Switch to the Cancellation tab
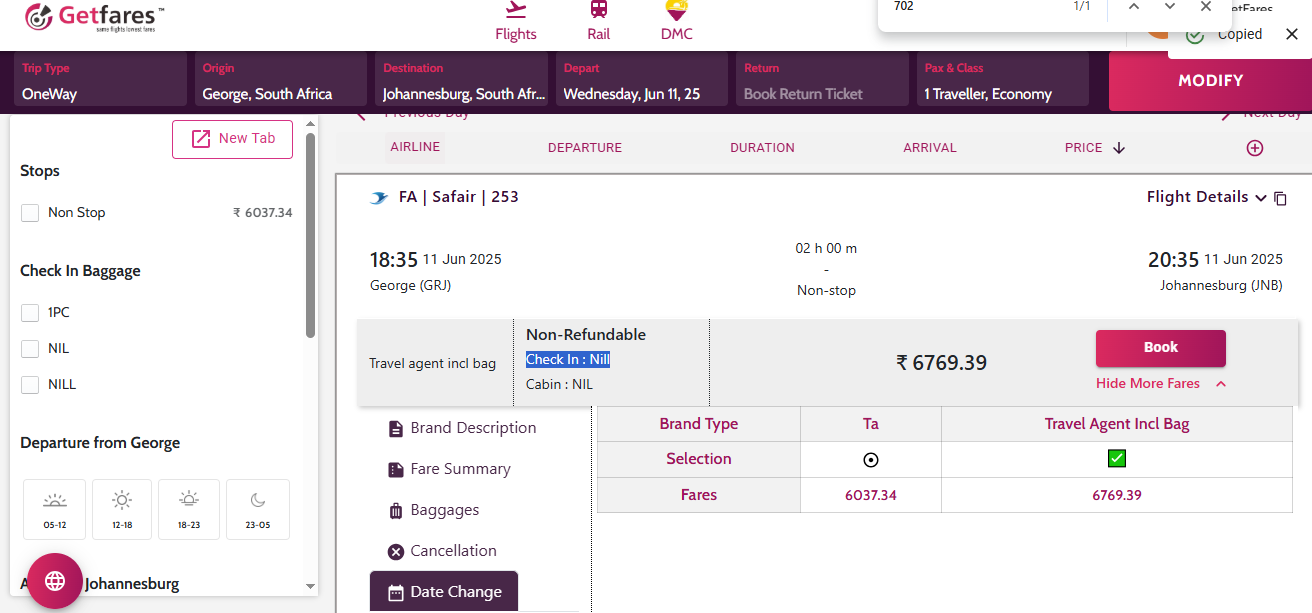1312x613 pixels. (452, 551)
